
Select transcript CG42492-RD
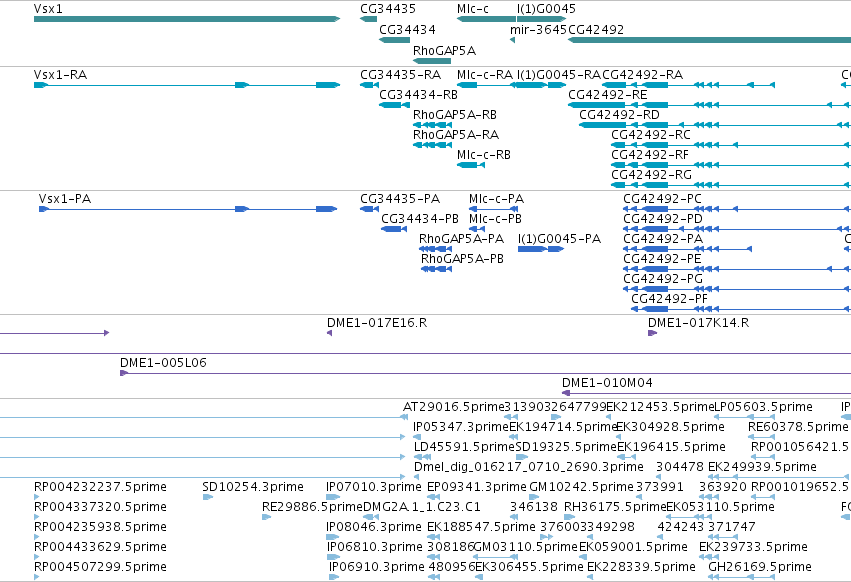pos(715,125)
